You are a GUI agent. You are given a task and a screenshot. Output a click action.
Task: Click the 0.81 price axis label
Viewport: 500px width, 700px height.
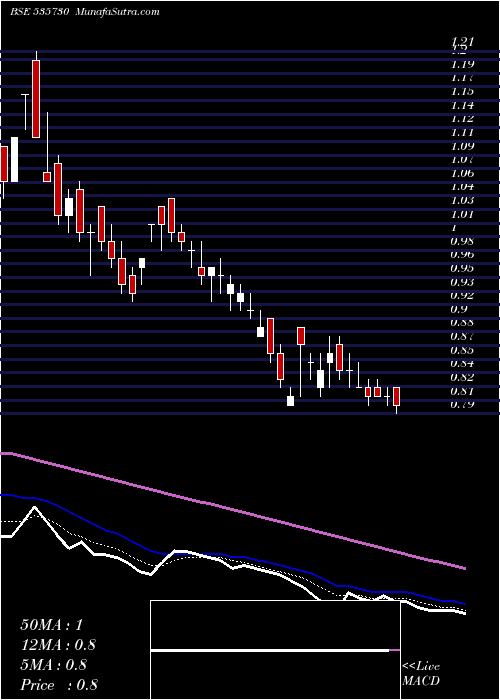click(x=462, y=392)
